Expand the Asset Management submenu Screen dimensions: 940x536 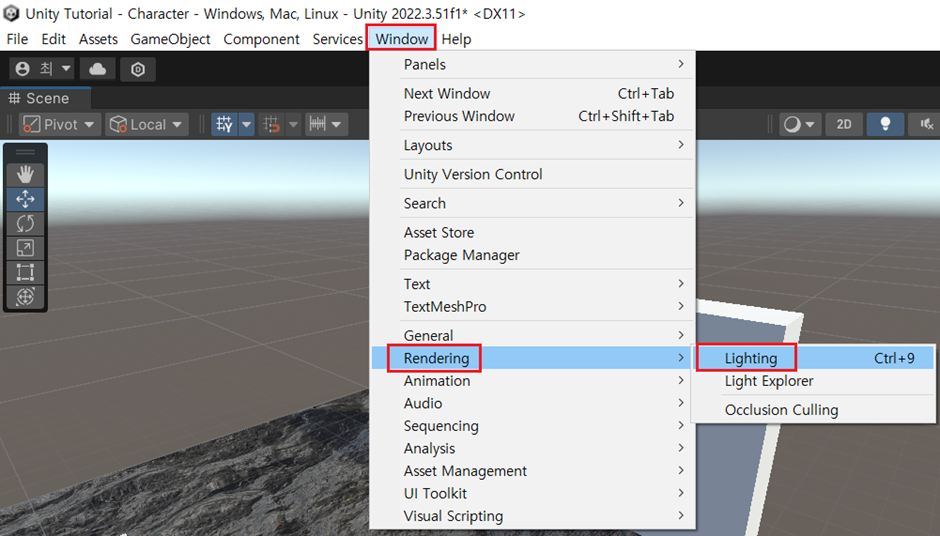pyautogui.click(x=532, y=471)
